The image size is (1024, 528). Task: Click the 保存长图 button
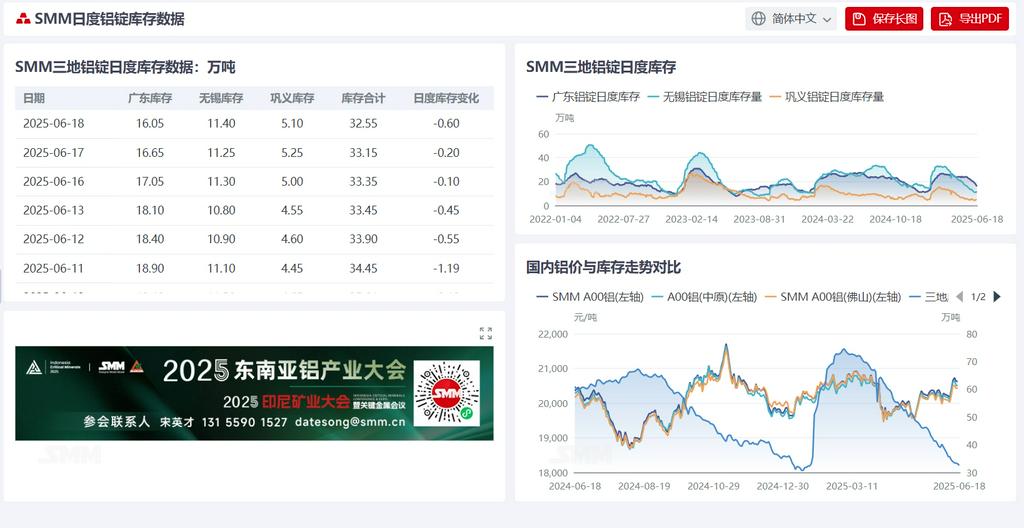[884, 18]
